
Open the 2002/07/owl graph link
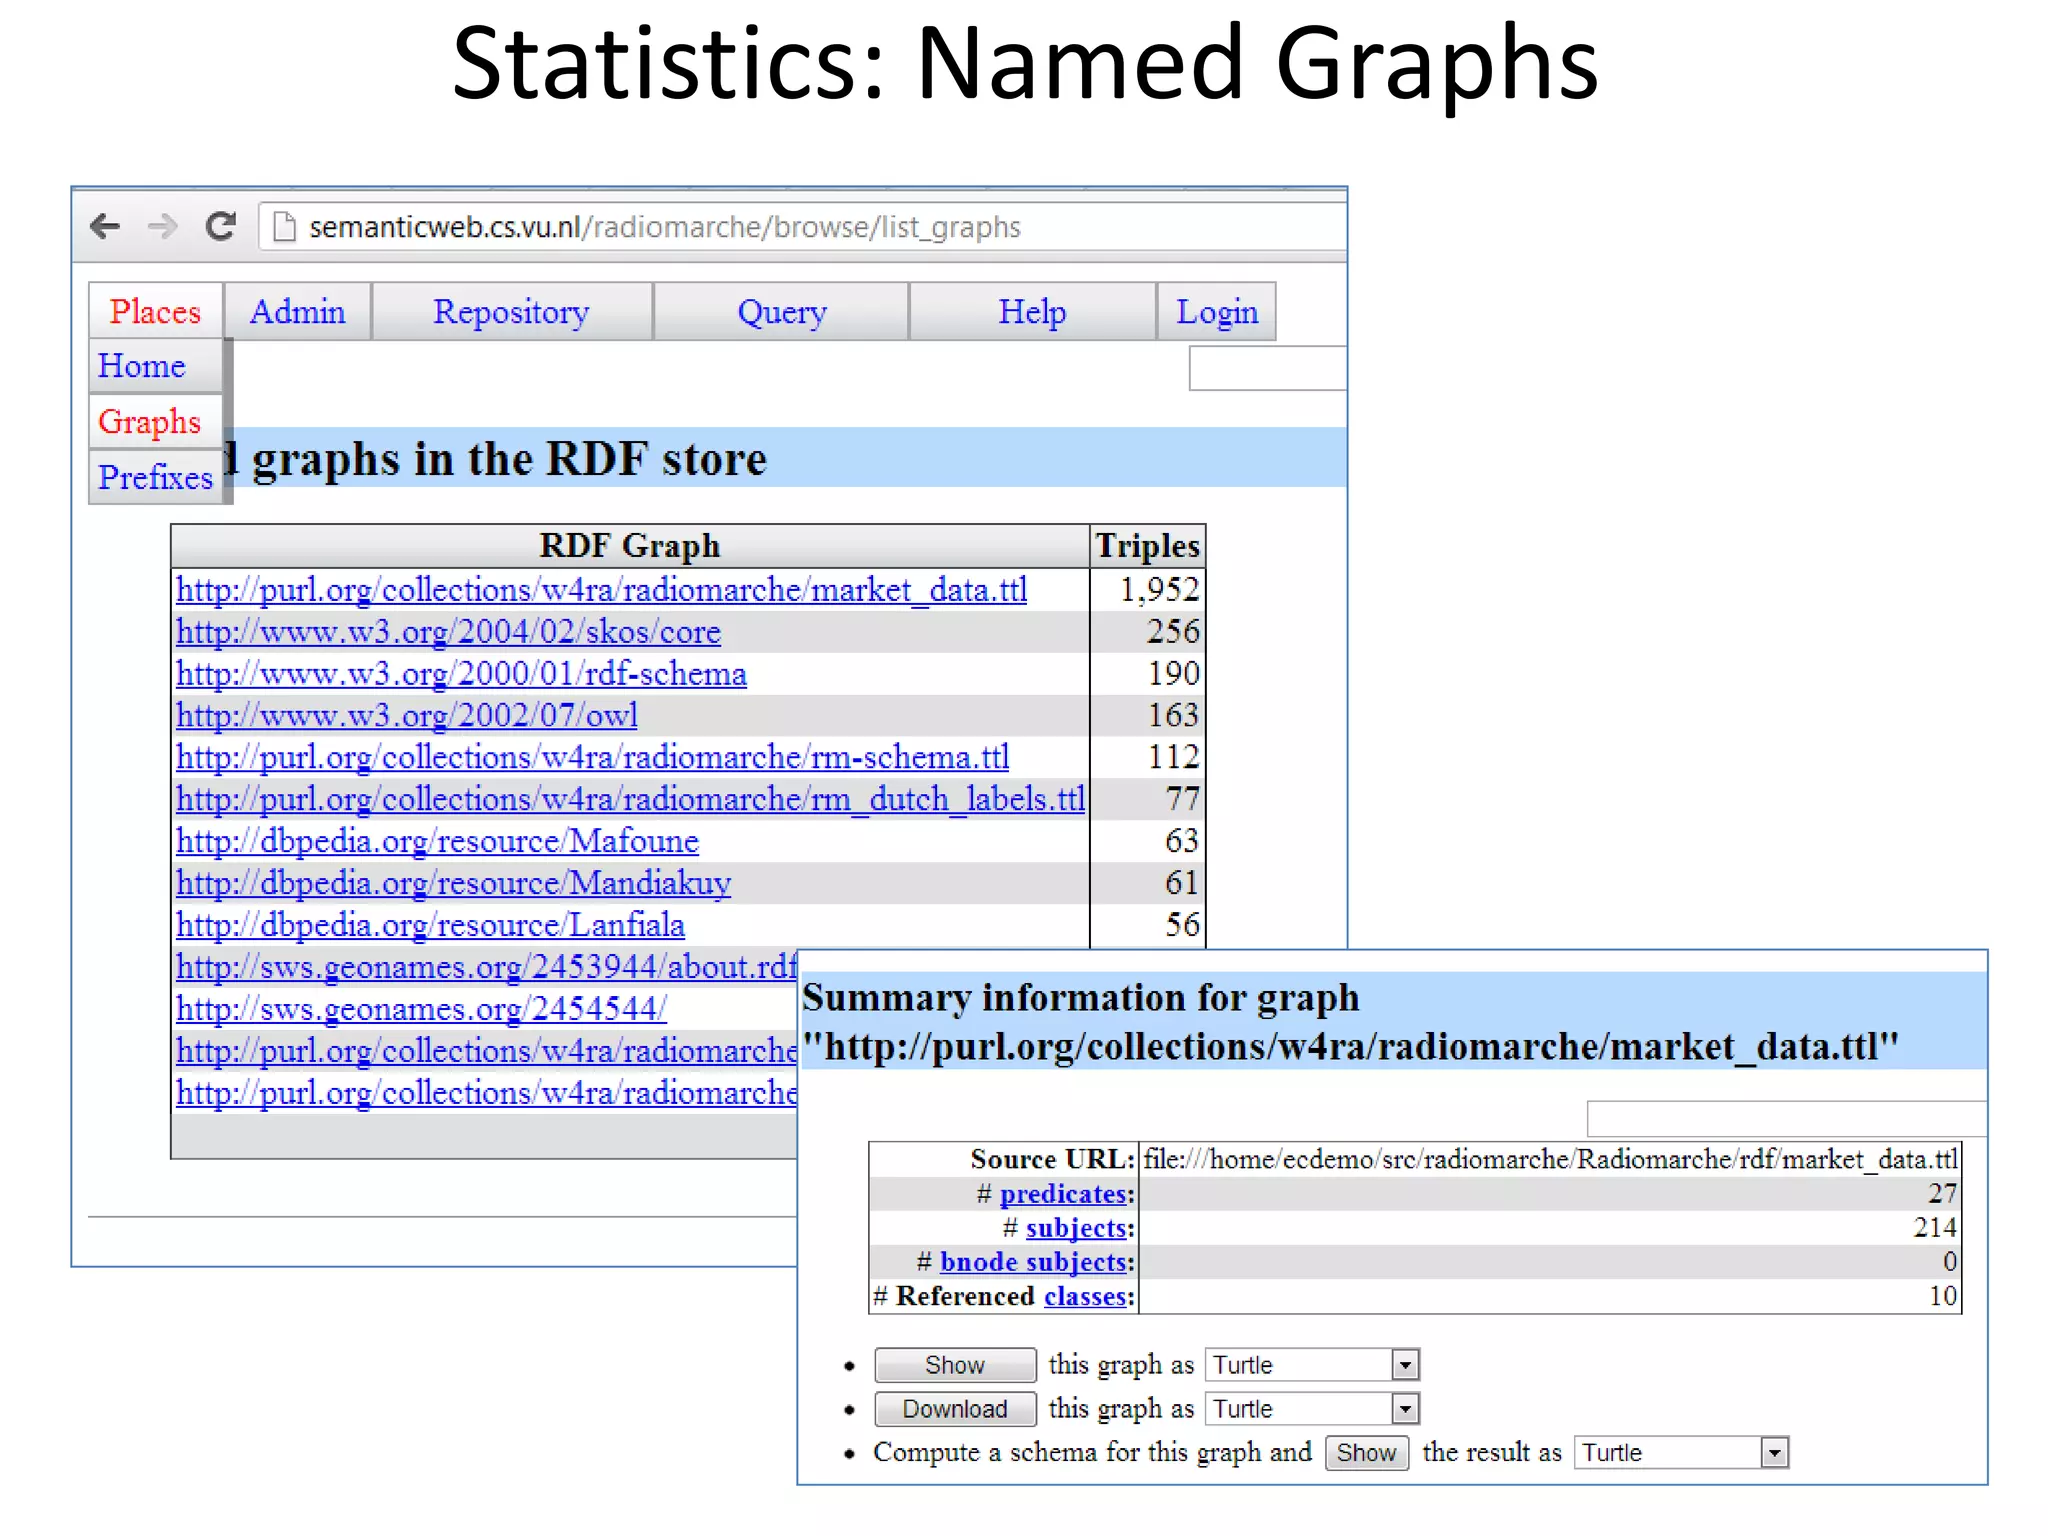pos(406,715)
